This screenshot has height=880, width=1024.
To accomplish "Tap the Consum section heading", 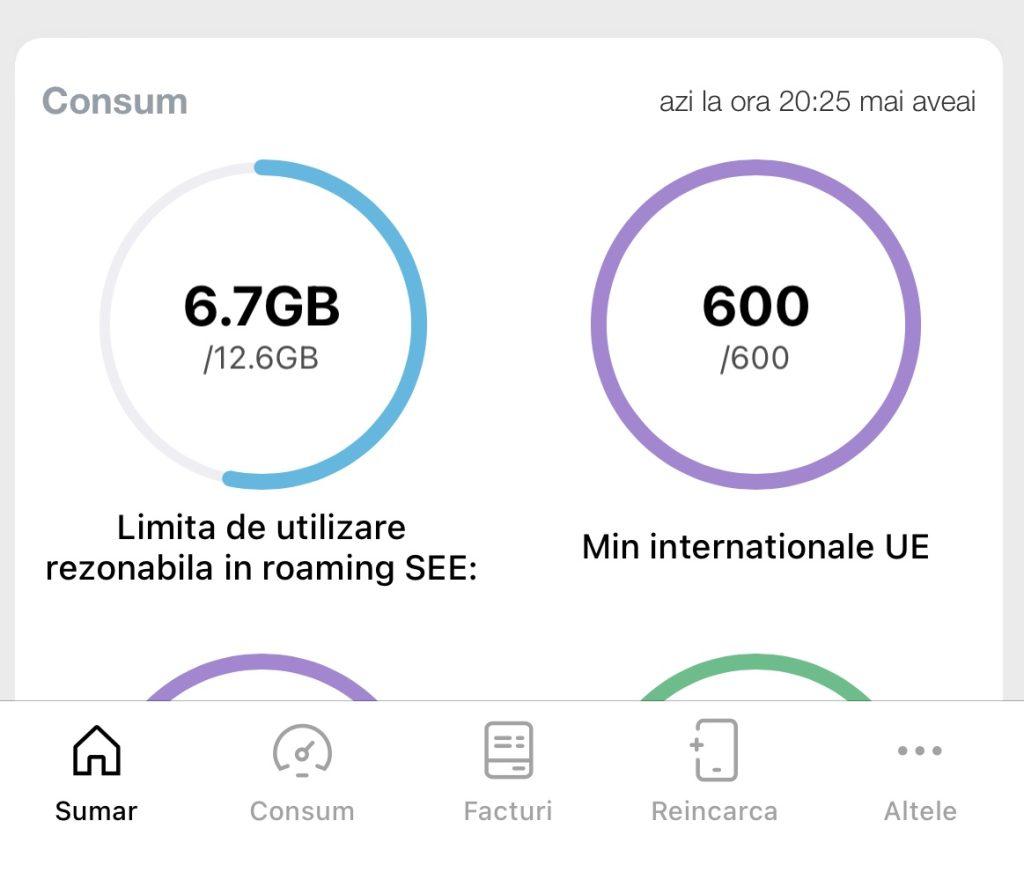I will pyautogui.click(x=115, y=102).
